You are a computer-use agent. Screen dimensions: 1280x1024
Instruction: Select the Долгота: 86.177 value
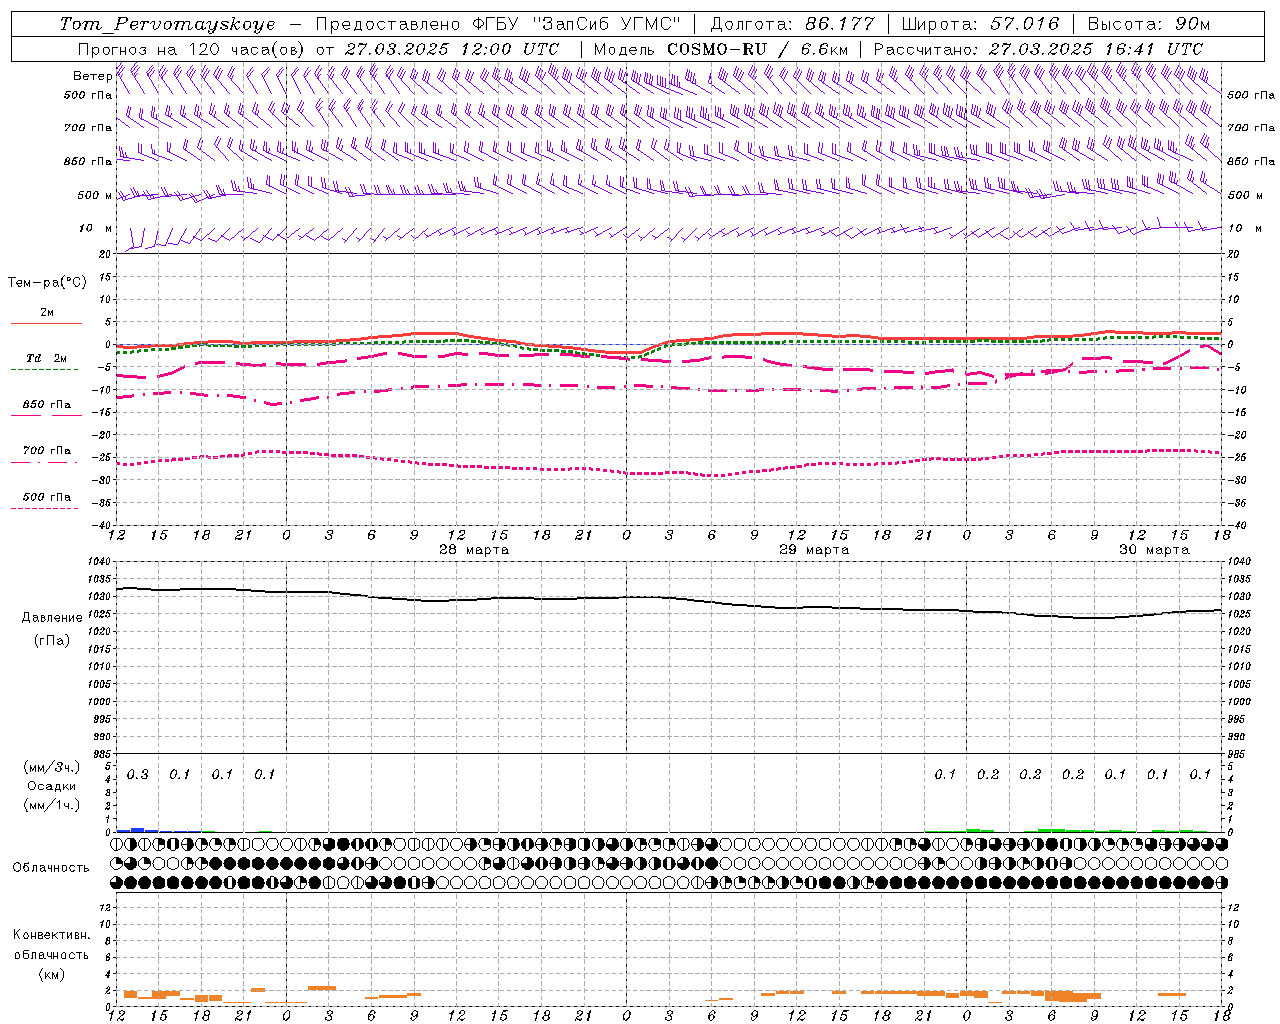point(792,24)
